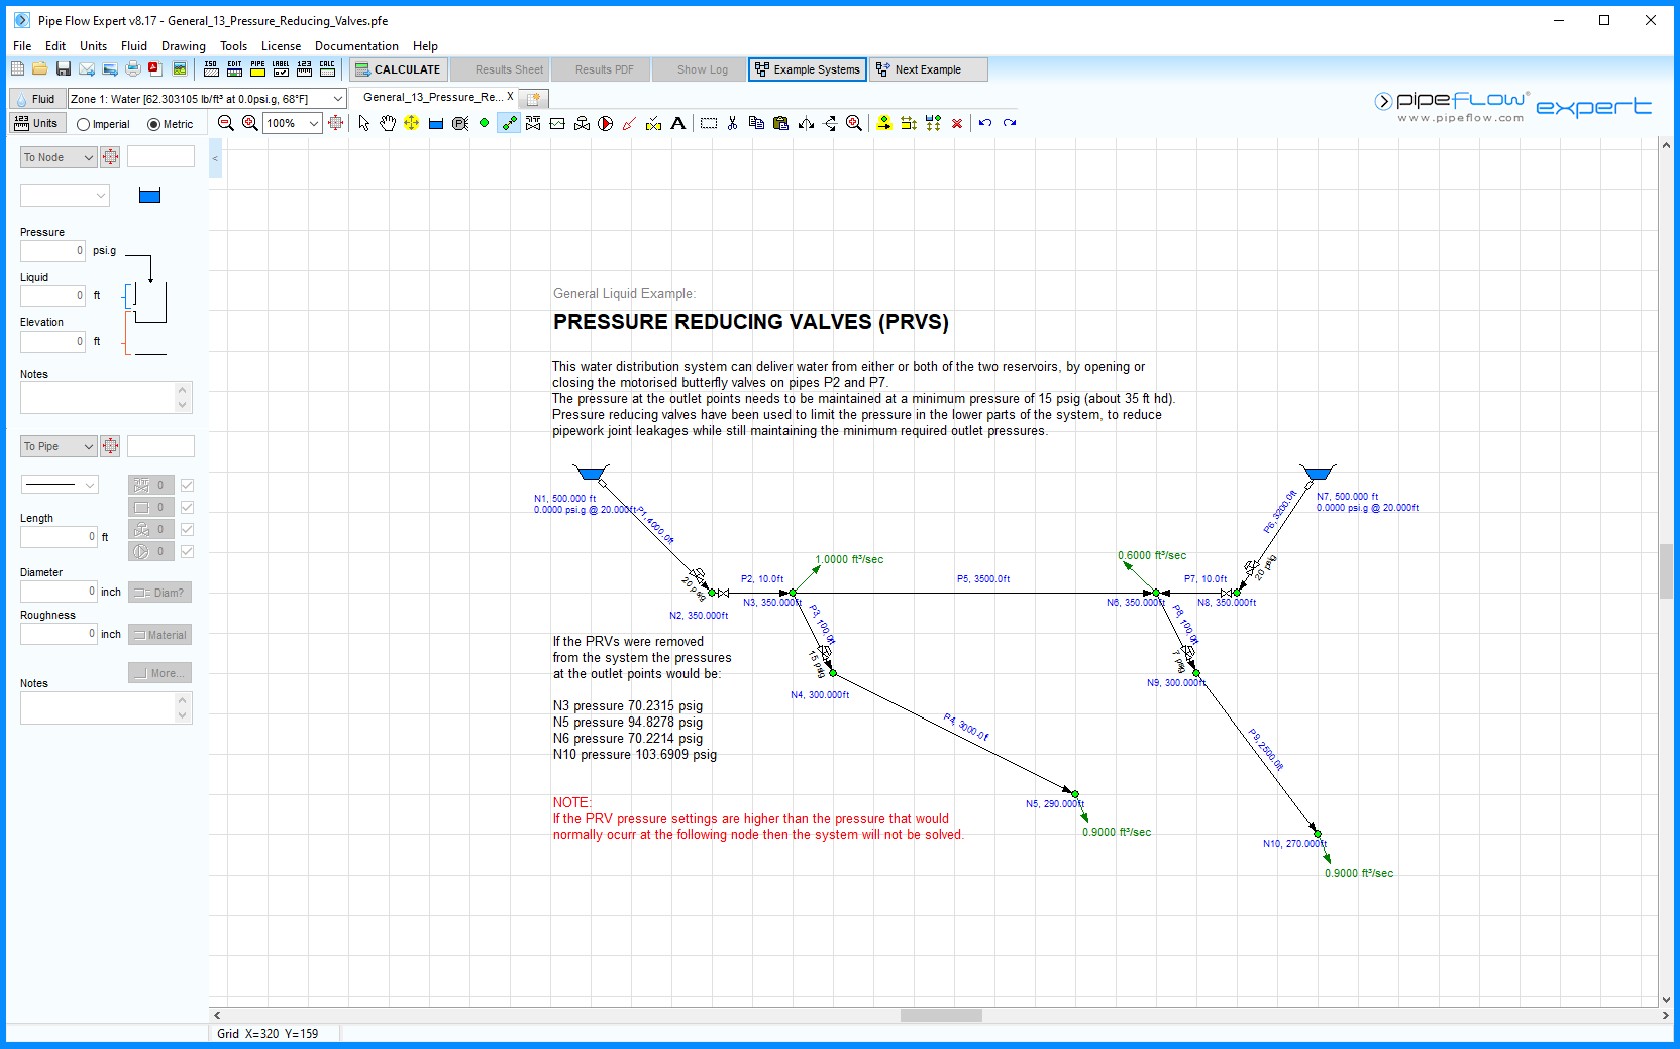Image resolution: width=1680 pixels, height=1049 pixels.
Task: Open the 100% zoom level dropdown
Action: [313, 123]
